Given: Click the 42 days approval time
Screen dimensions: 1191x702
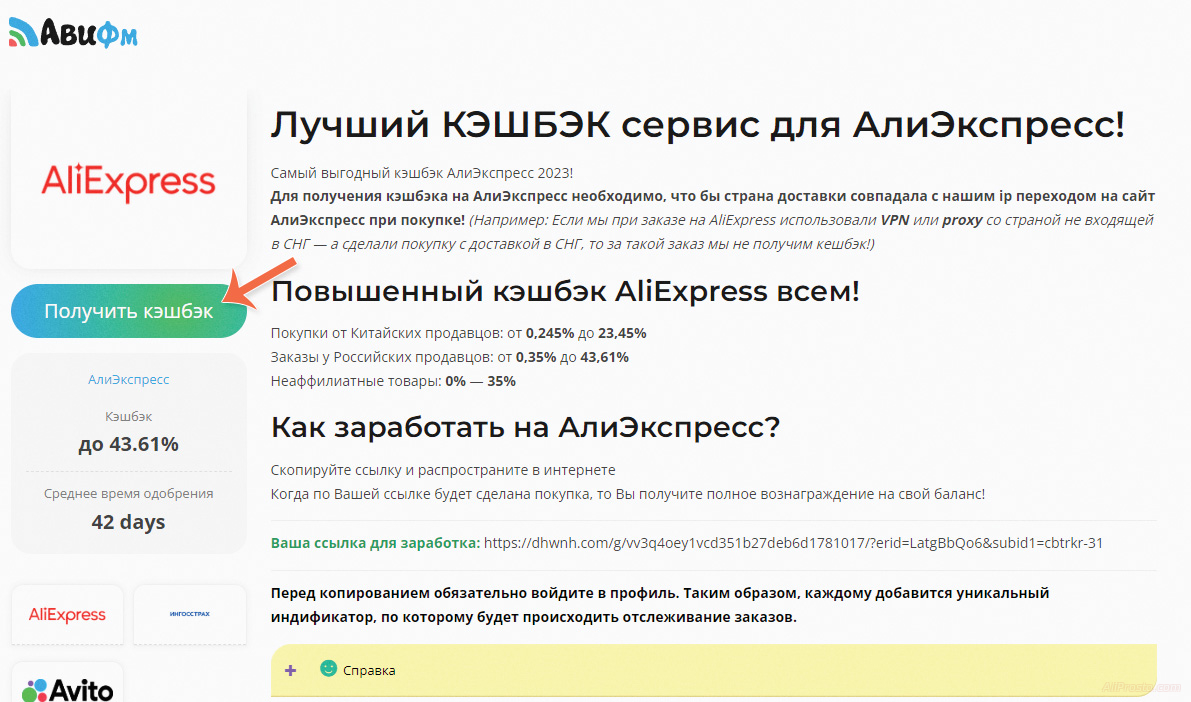Looking at the screenshot, I should click(128, 522).
